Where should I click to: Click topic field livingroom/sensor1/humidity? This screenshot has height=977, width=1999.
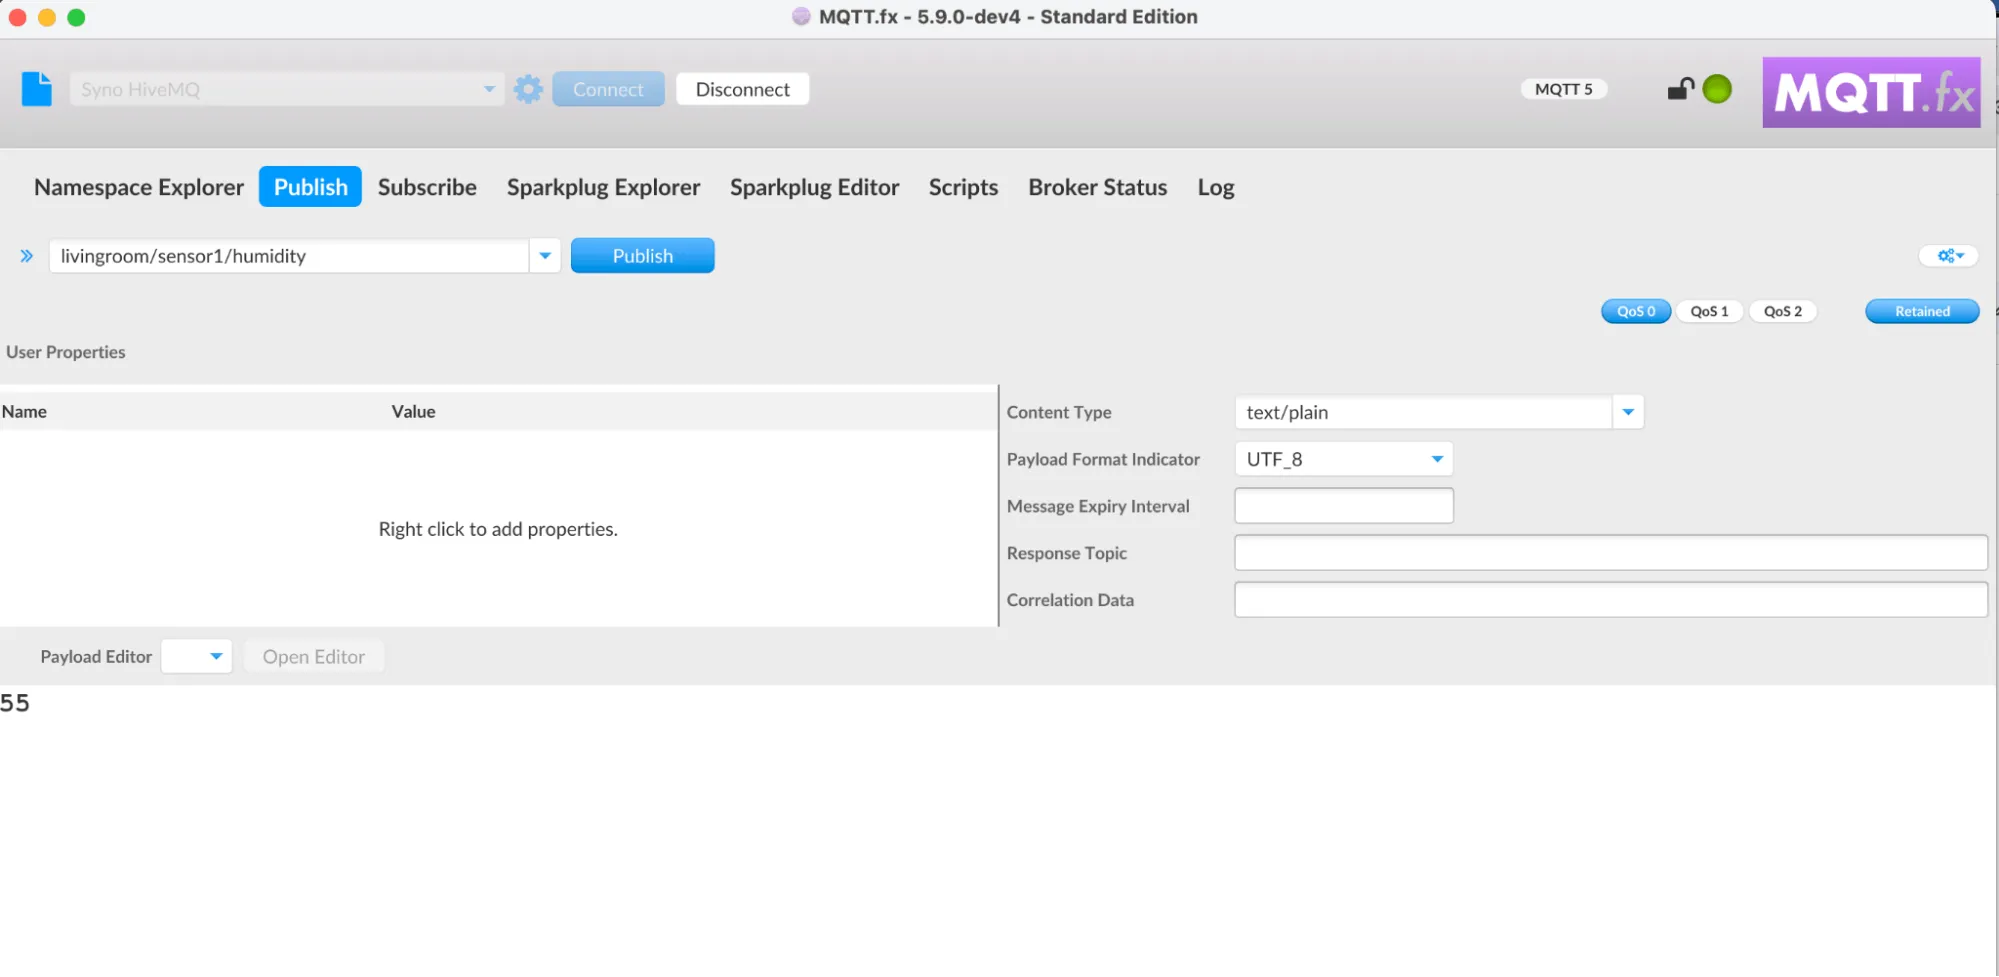point(289,256)
